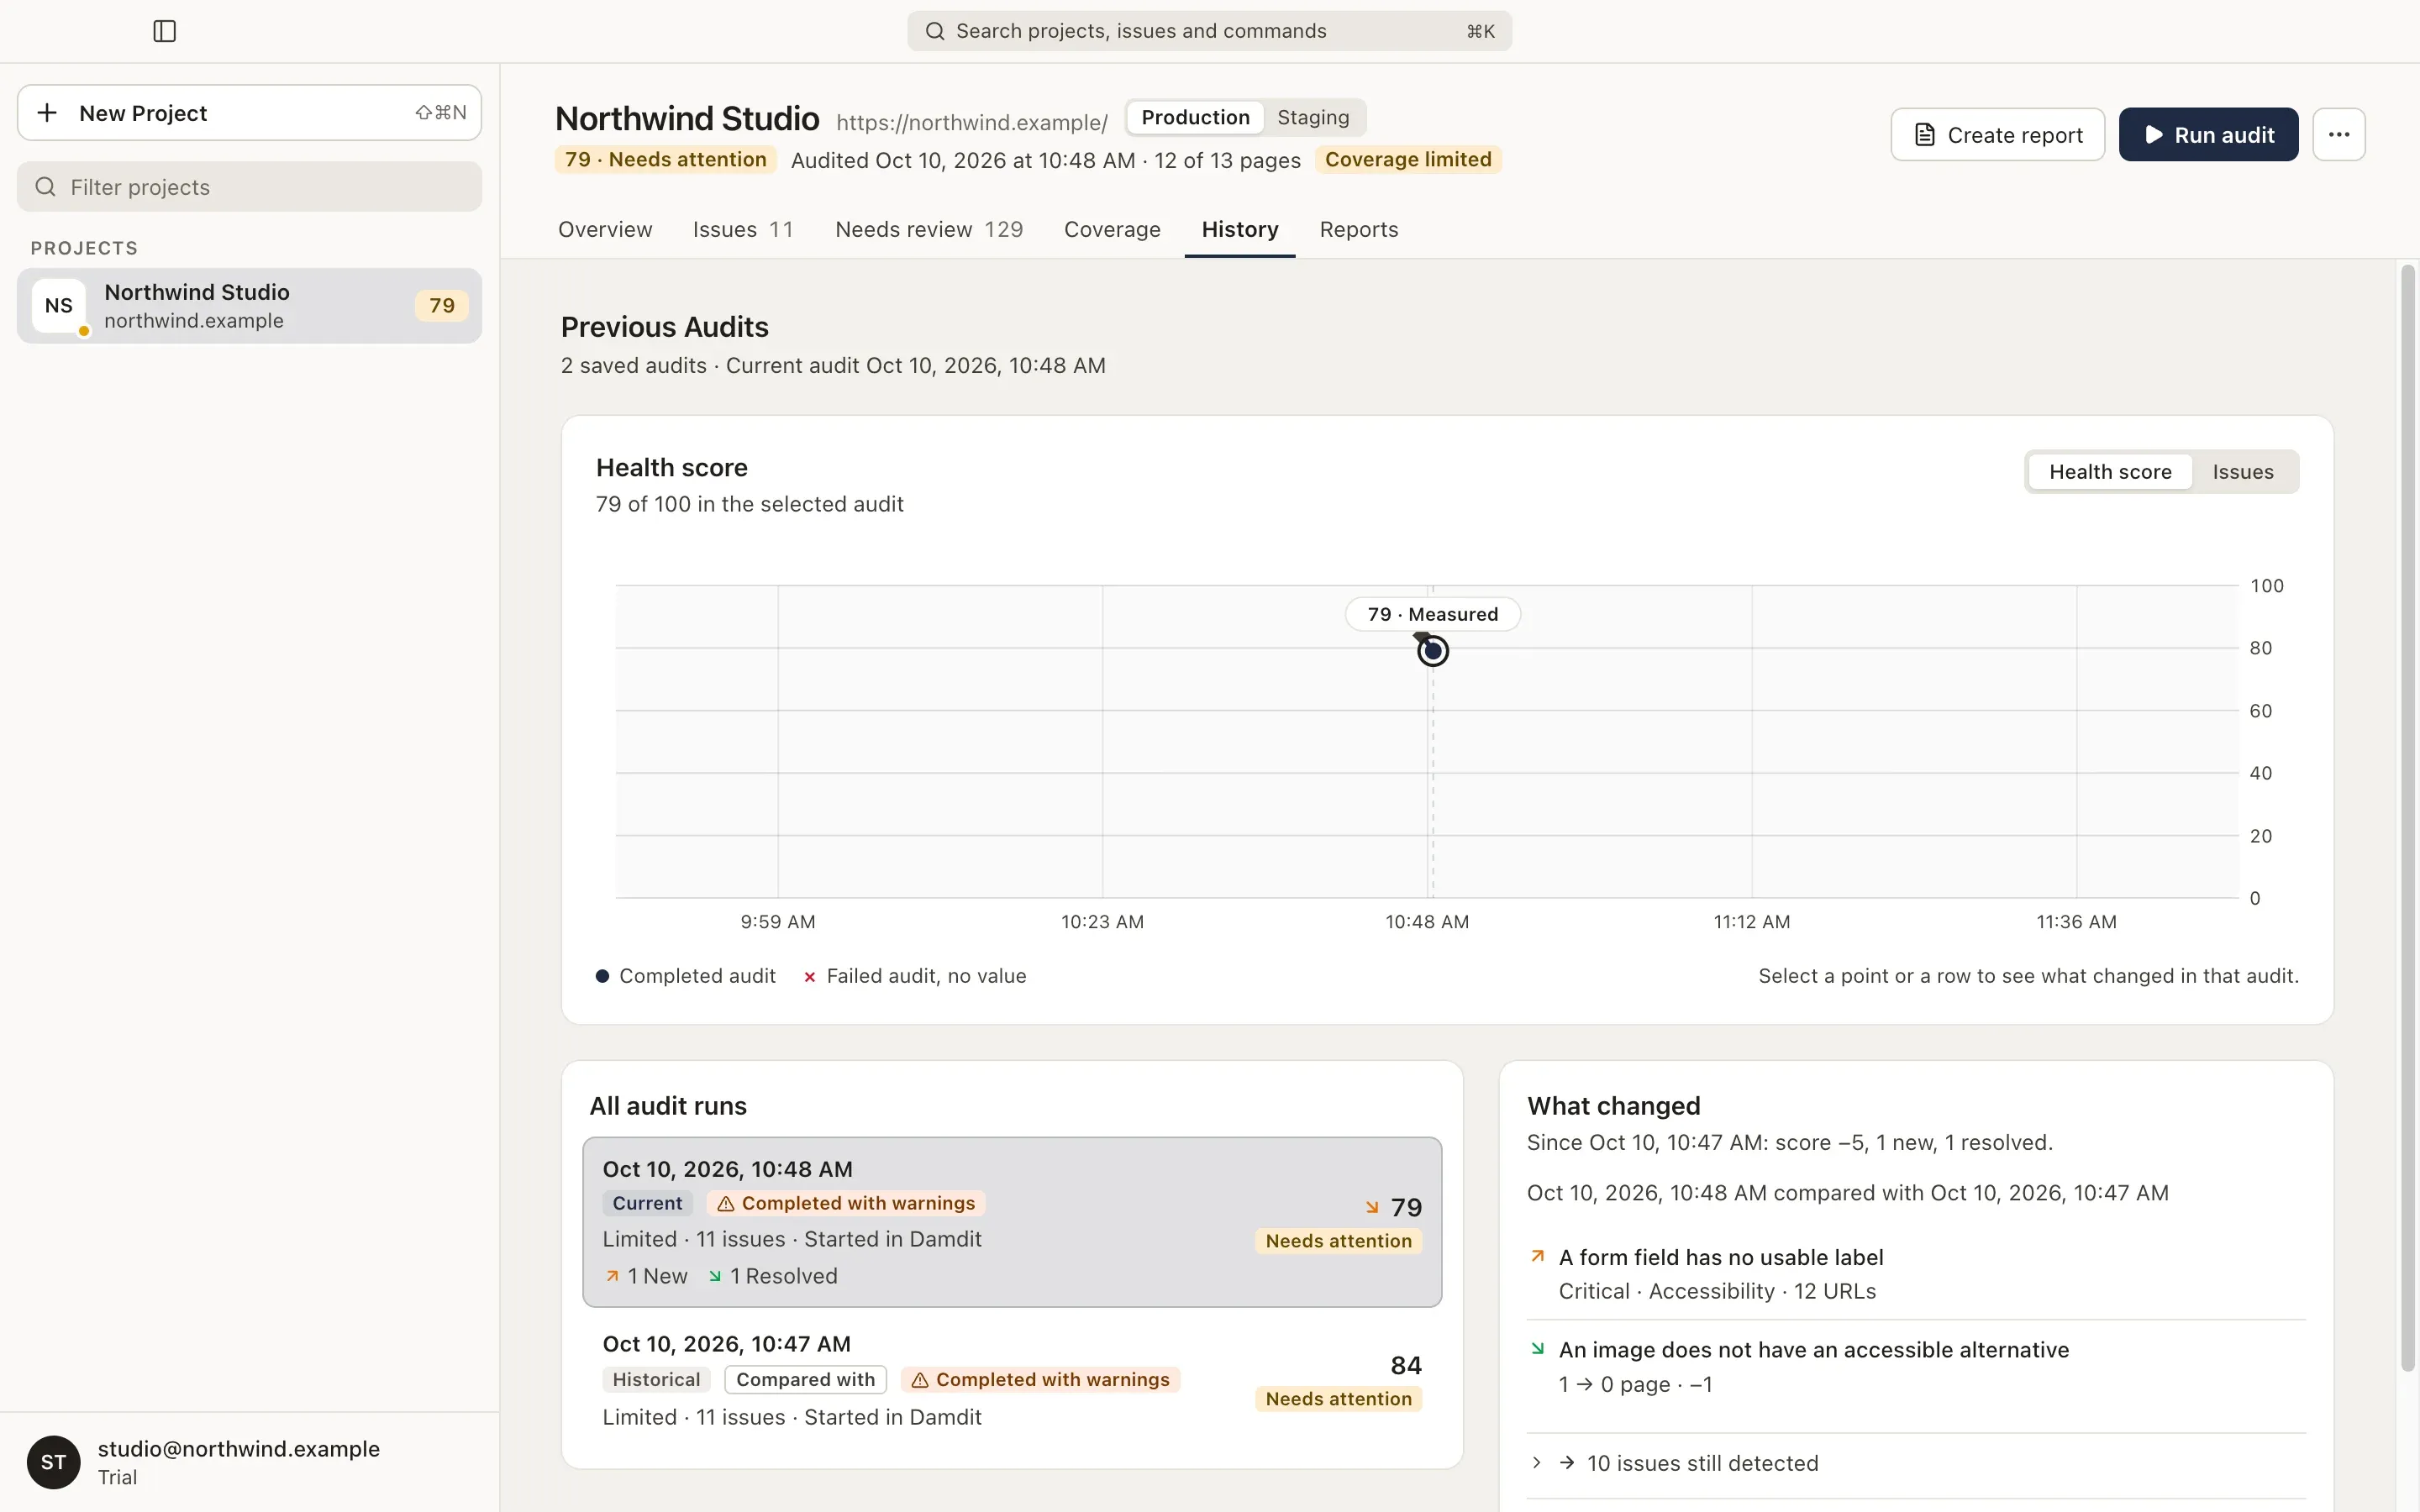The image size is (2420, 1512).
Task: Click the plus icon for New Project
Action: [47, 113]
